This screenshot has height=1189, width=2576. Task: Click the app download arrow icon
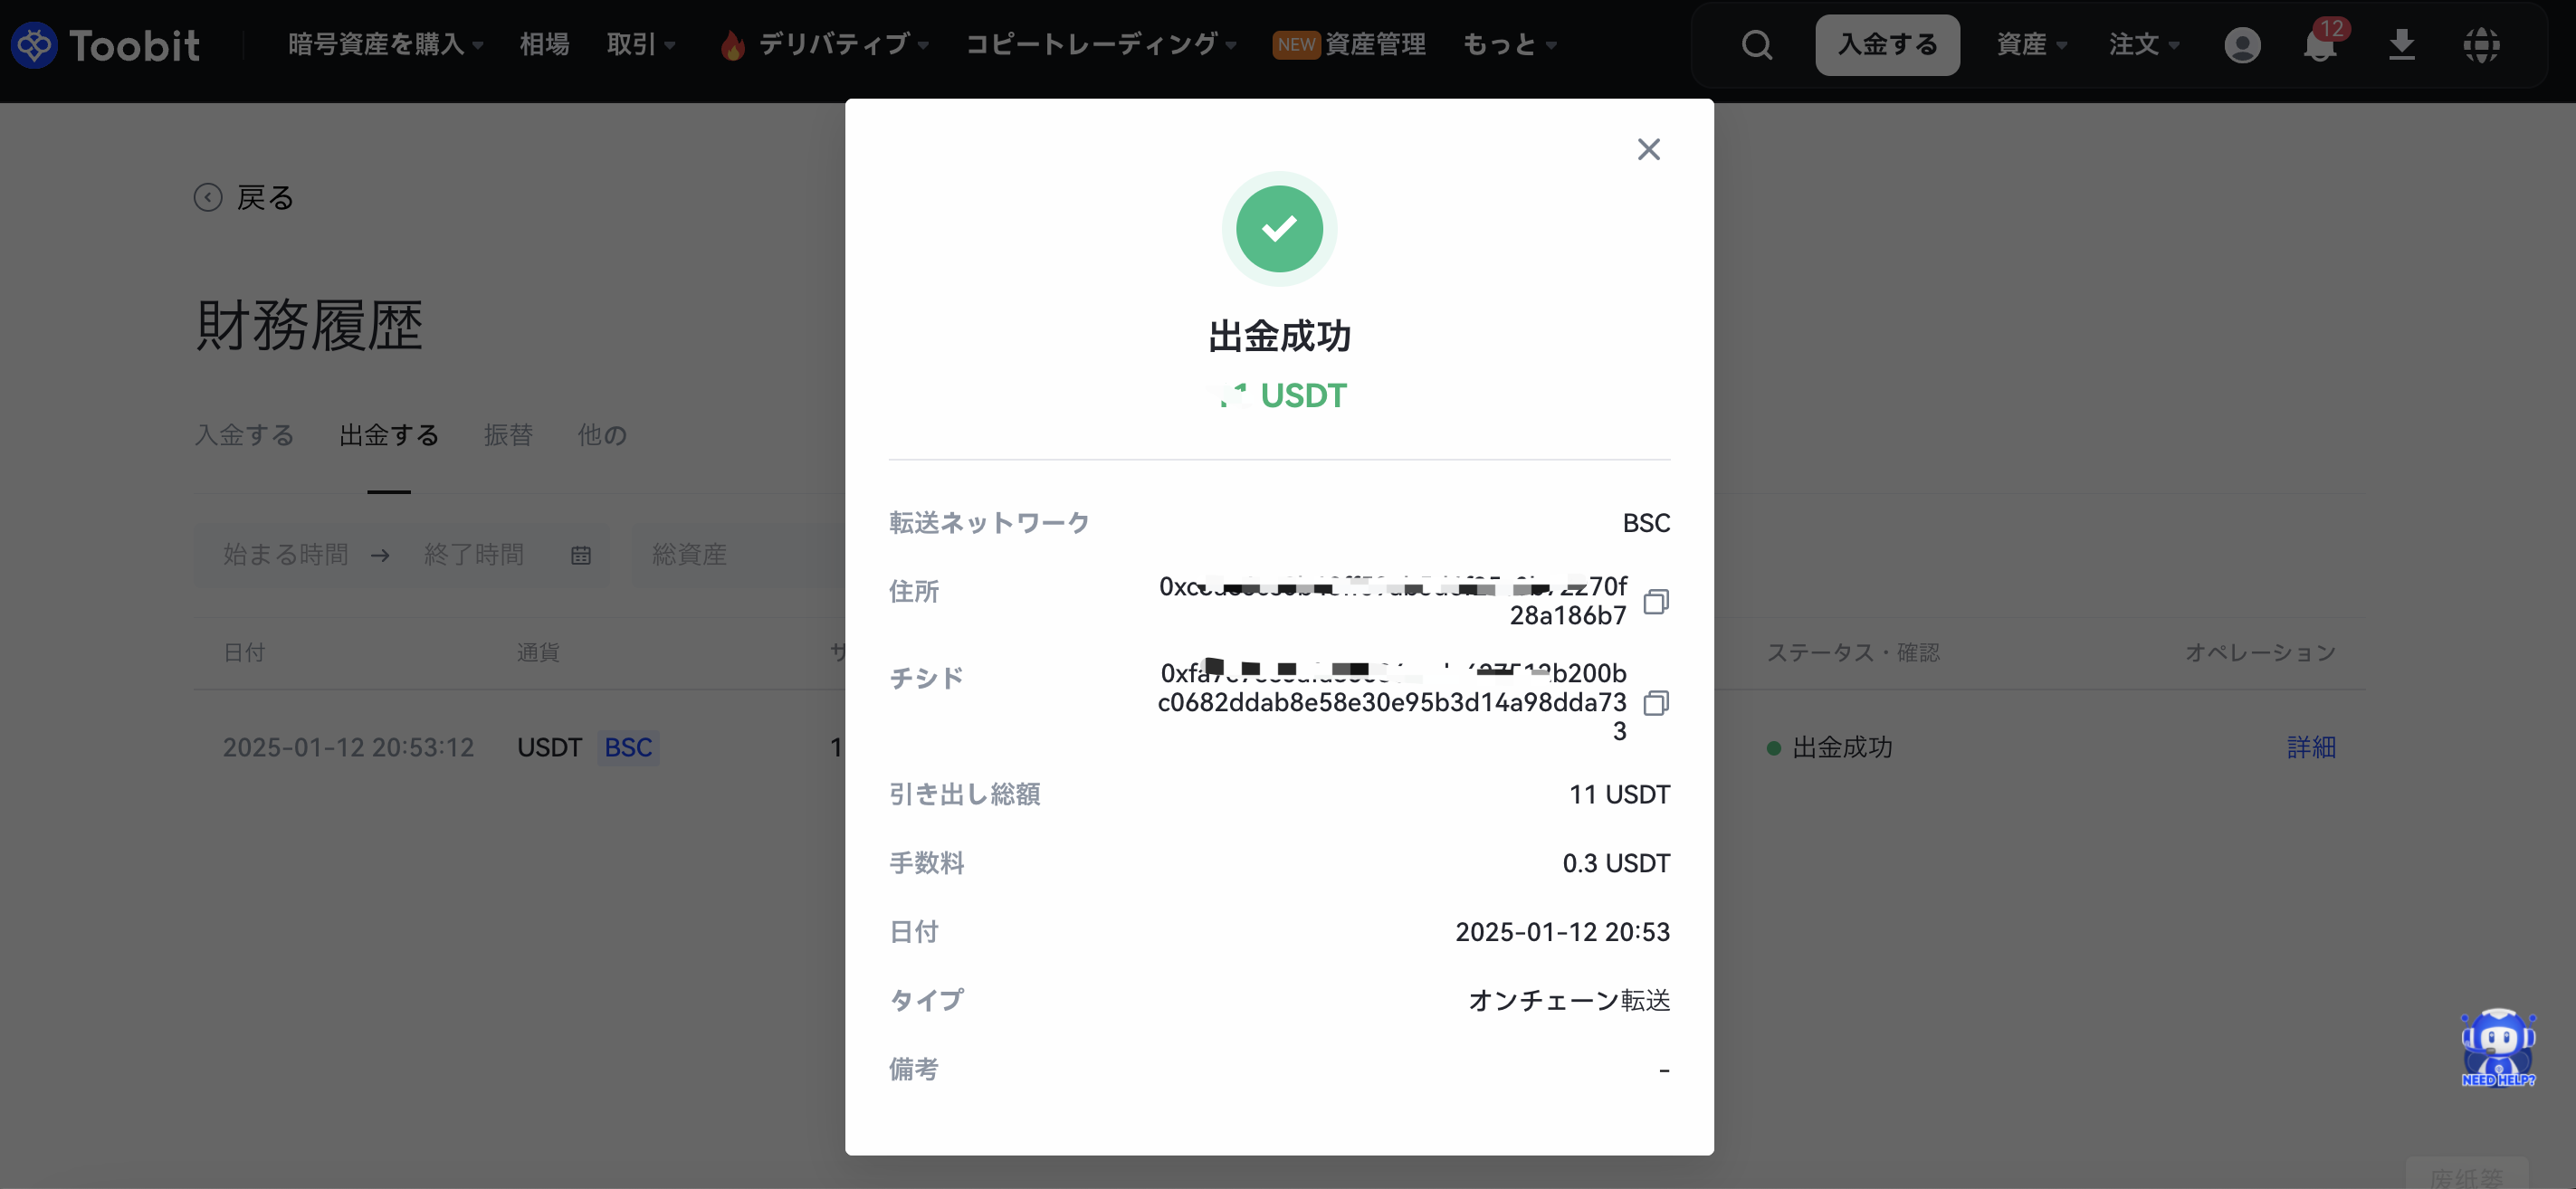tap(2402, 45)
